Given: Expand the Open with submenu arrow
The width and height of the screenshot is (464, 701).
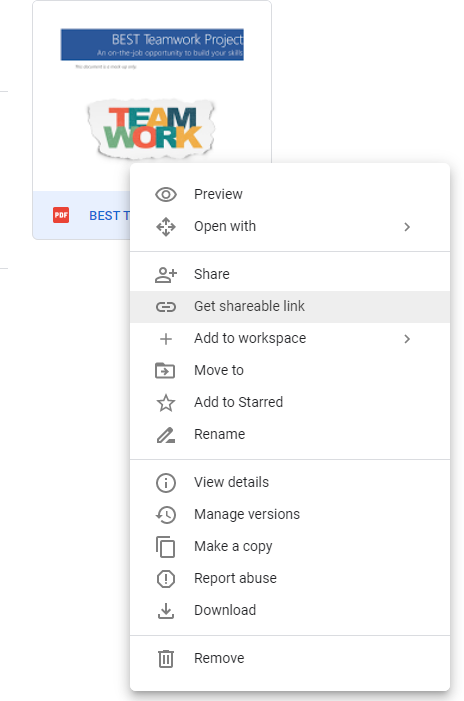Looking at the screenshot, I should coord(407,227).
